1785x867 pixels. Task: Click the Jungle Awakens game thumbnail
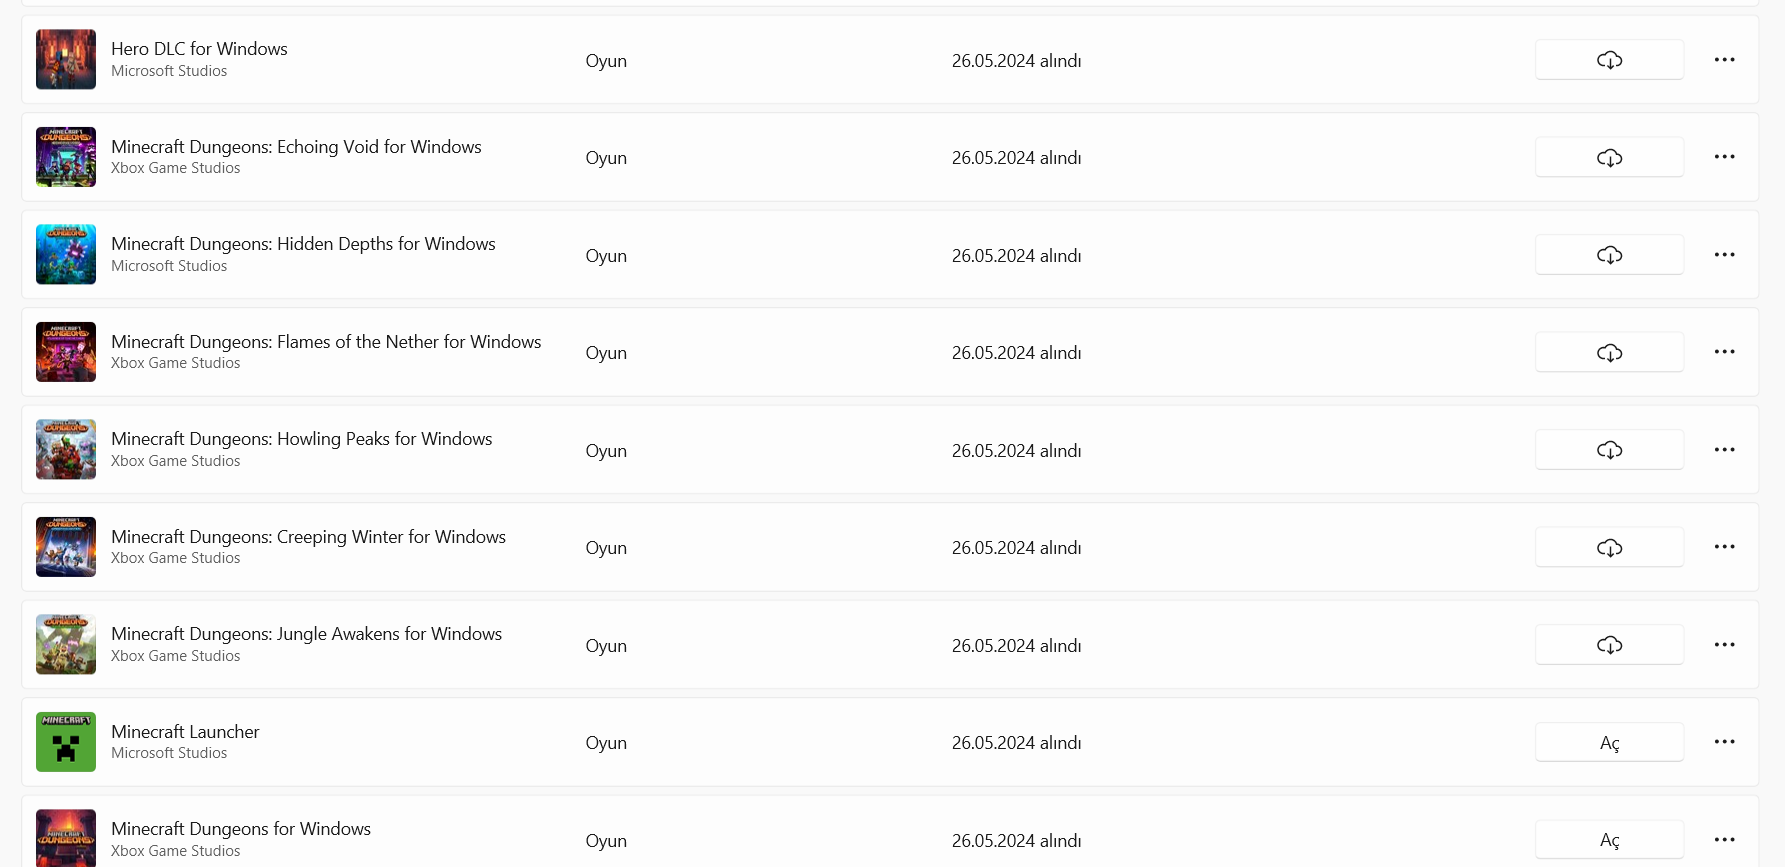point(66,645)
